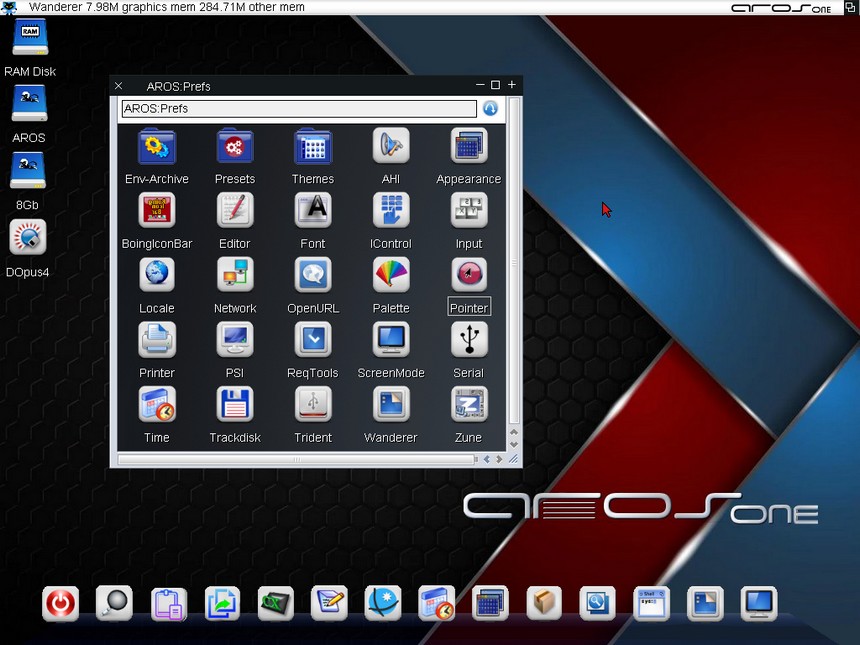Open the DOpus4 desktop icon
860x645 pixels.
pos(28,238)
